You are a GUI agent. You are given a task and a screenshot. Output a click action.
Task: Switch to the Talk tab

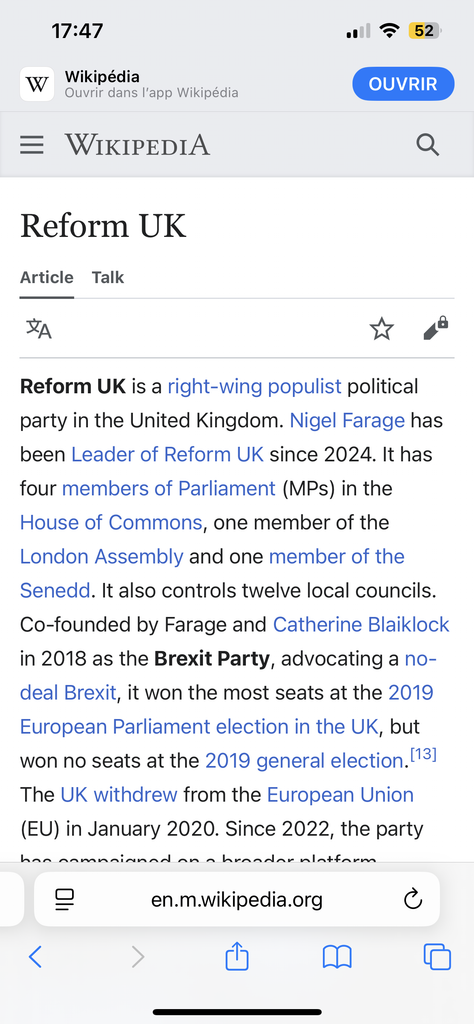(x=108, y=278)
